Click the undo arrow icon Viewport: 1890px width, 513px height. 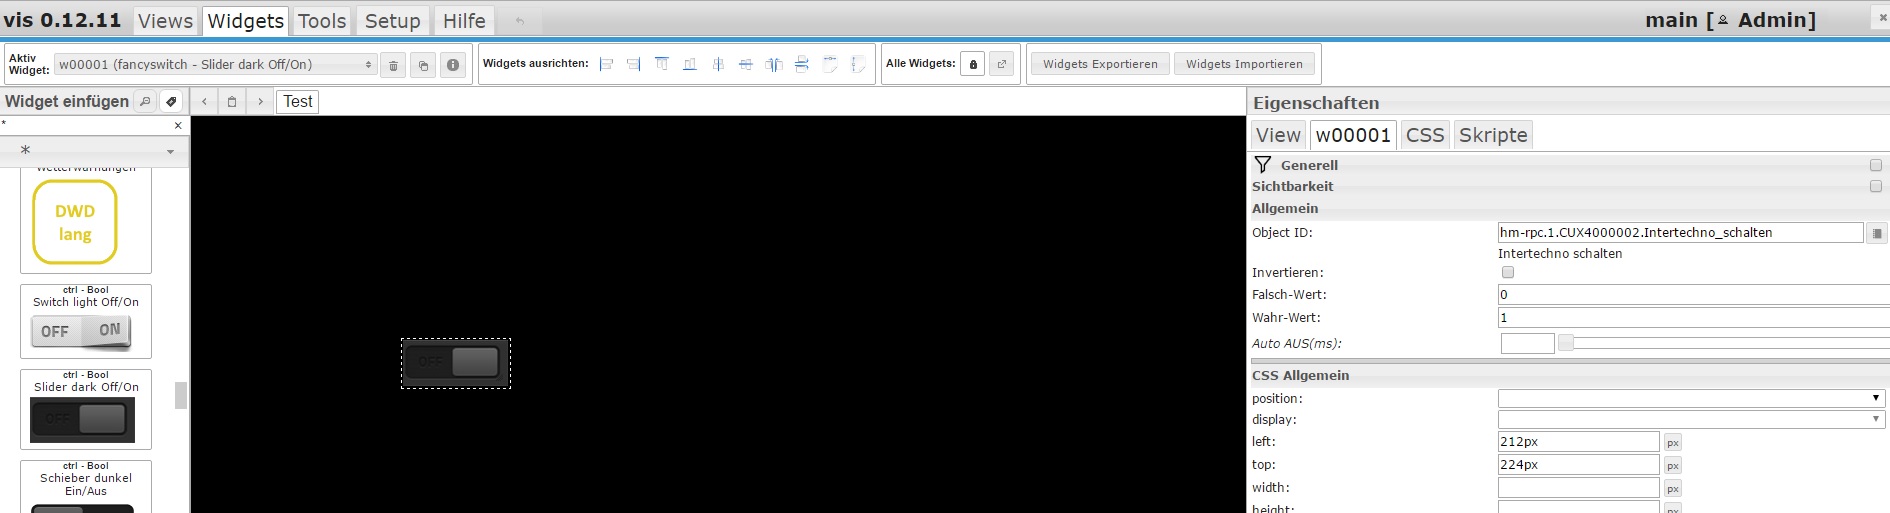click(520, 21)
